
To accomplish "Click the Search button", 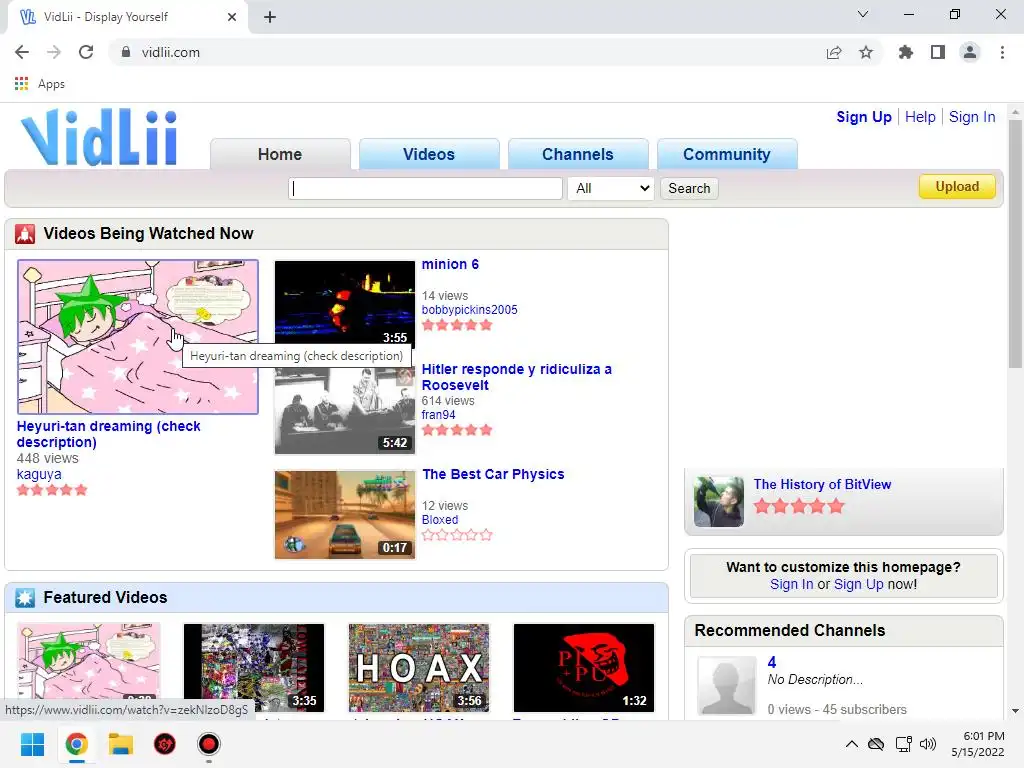I will click(x=689, y=188).
